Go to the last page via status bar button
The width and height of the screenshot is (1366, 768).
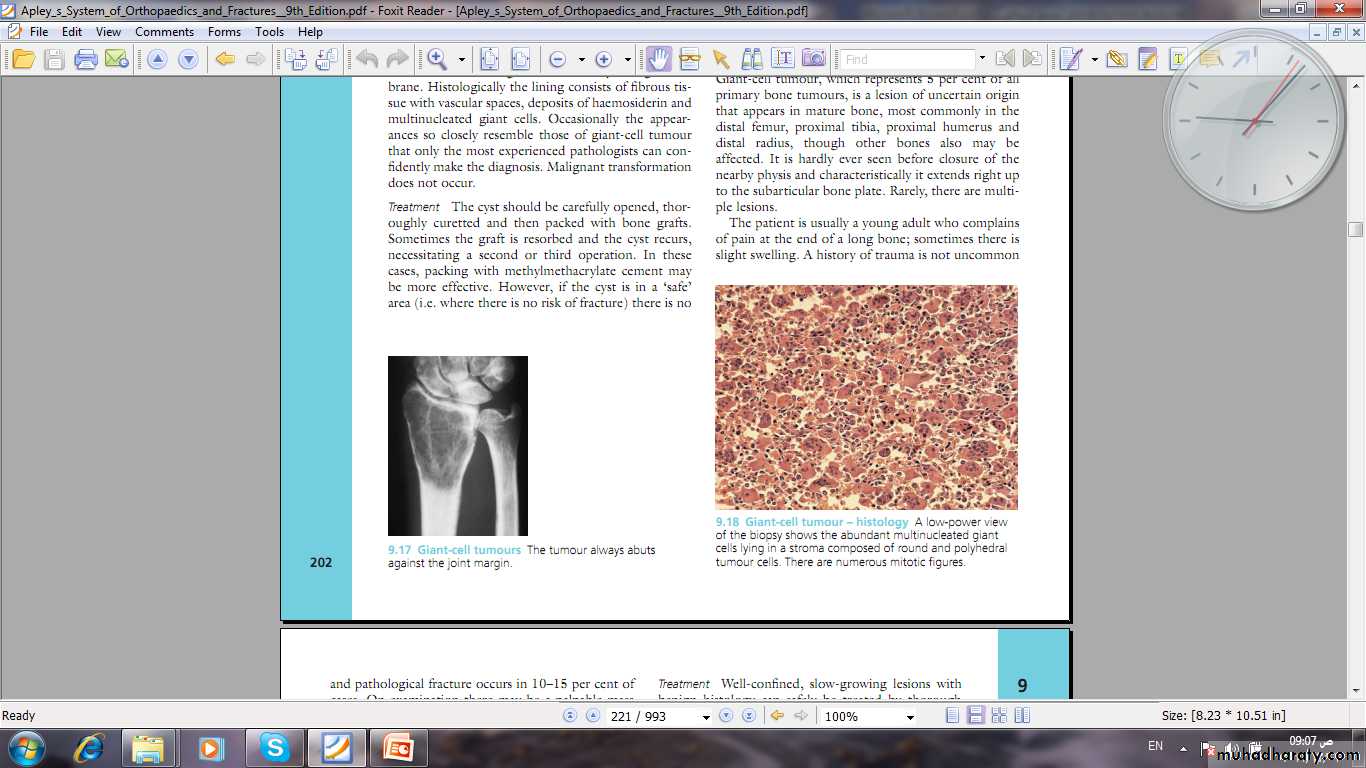tap(748, 716)
